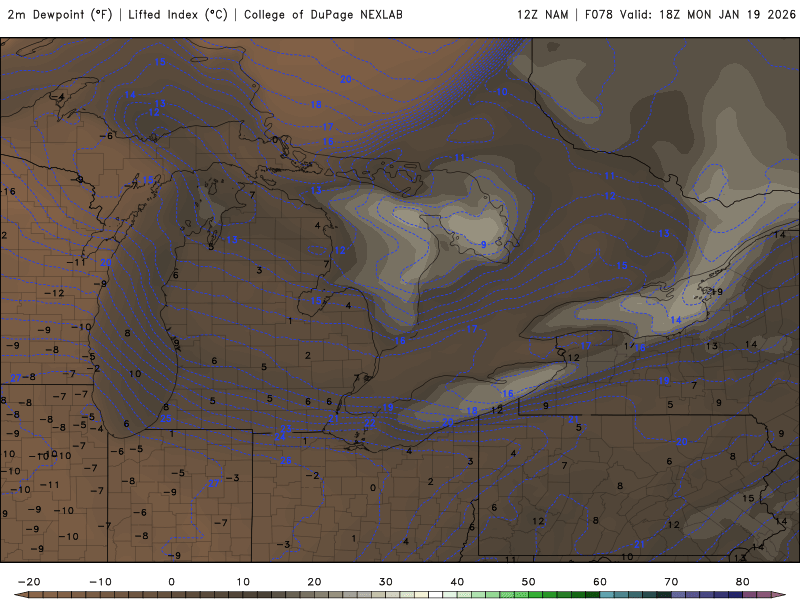Click the '60' label on the color scale
The height and width of the screenshot is (600, 800).
[600, 582]
